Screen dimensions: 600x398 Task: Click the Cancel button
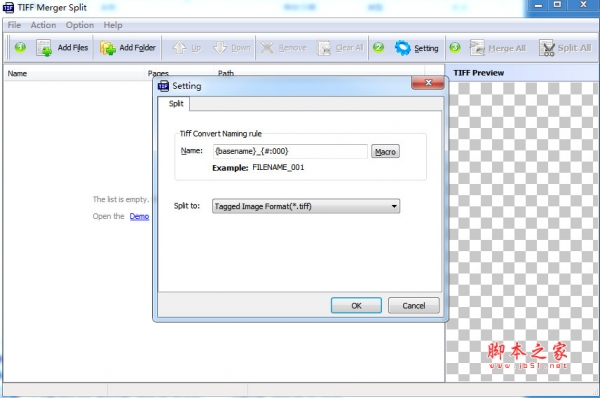pyautogui.click(x=414, y=305)
